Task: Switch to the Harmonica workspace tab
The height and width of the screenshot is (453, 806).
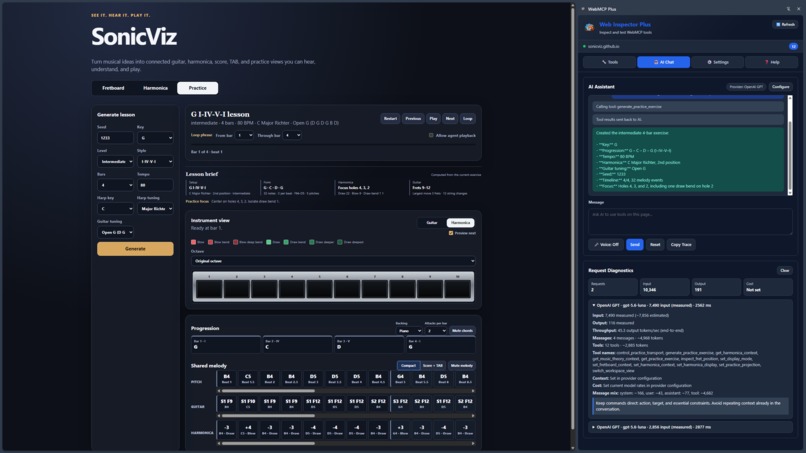Action: pos(155,88)
